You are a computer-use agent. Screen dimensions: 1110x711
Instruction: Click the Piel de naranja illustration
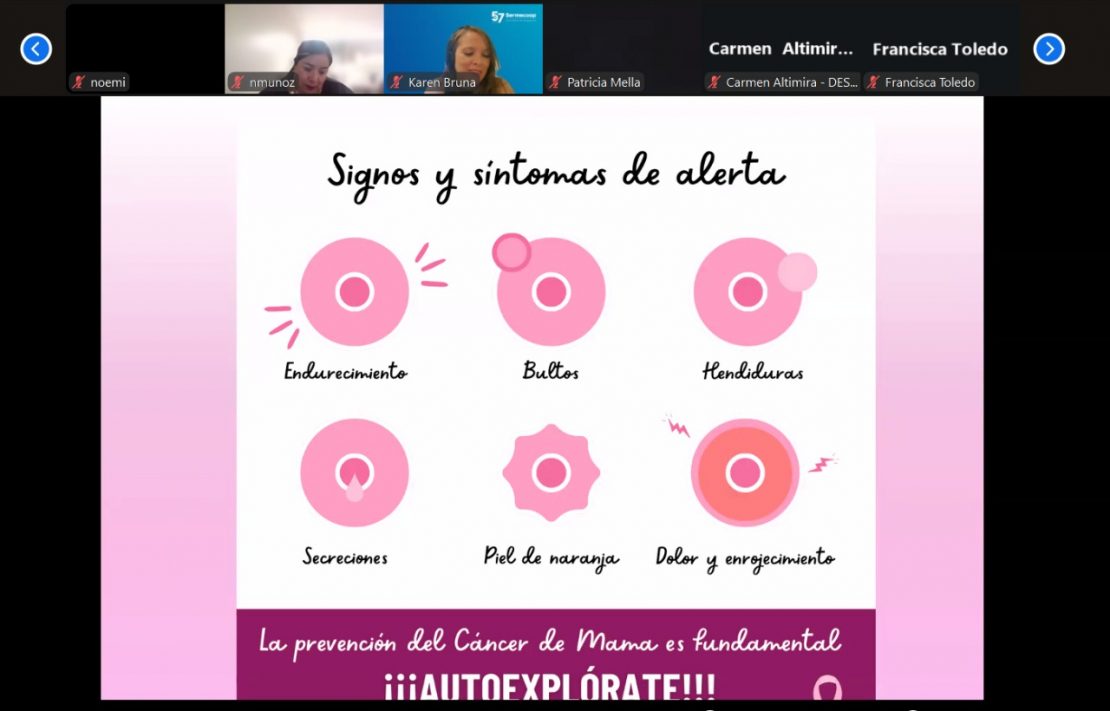click(x=551, y=473)
